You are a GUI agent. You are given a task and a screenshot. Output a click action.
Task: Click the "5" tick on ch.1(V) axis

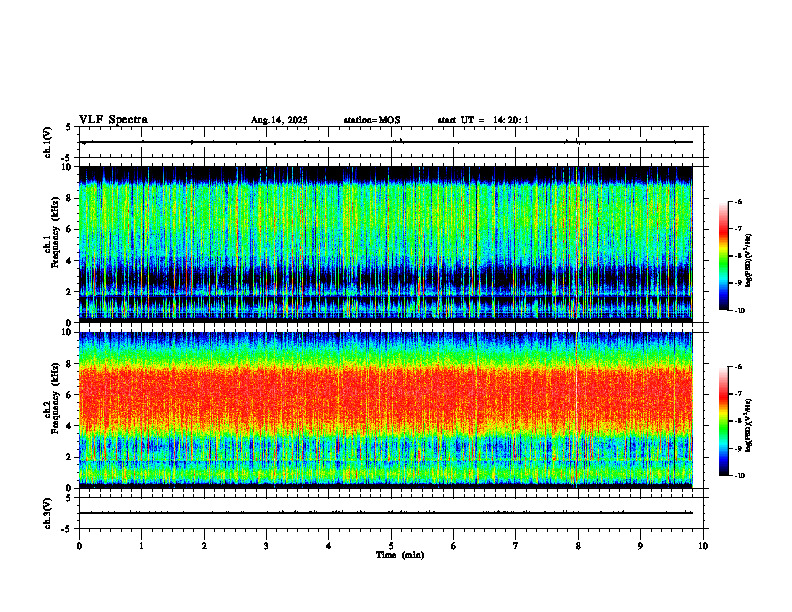coord(69,127)
